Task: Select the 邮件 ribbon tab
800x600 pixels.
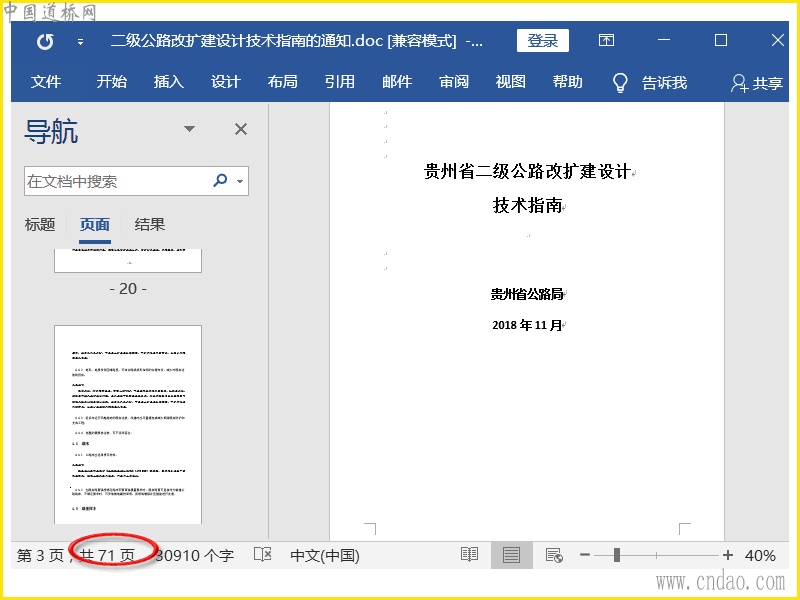Action: pos(397,82)
